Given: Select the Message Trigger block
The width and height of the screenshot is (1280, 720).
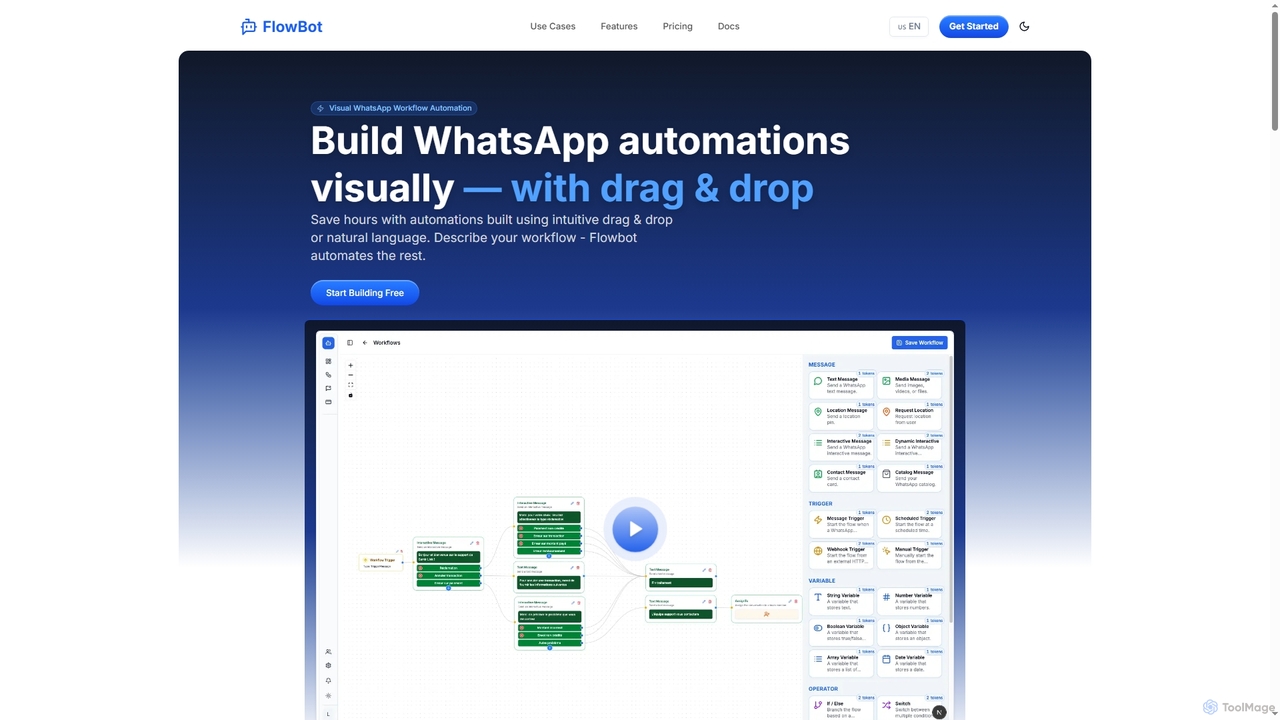Looking at the screenshot, I should point(842,524).
